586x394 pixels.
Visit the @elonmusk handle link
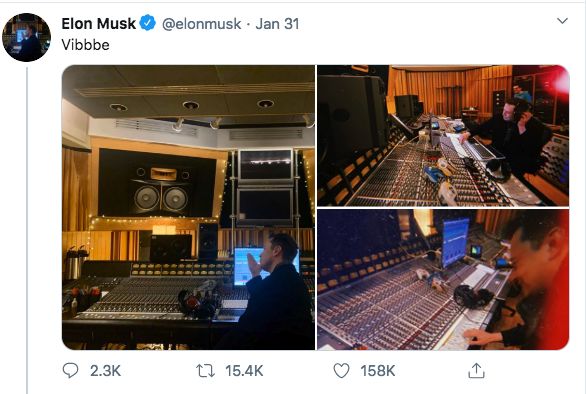tap(201, 24)
